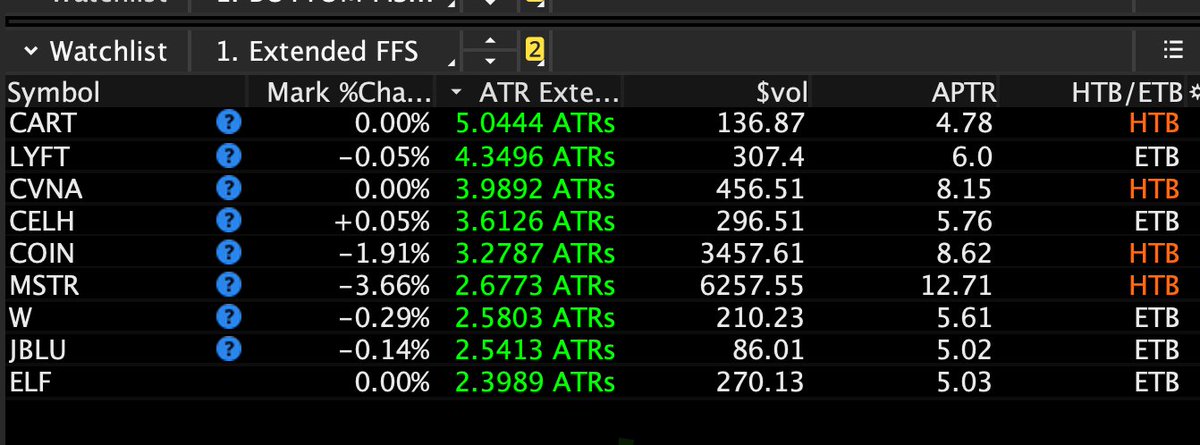
Task: Click the 6257.55 $vol cell for MSTR
Action: click(753, 285)
